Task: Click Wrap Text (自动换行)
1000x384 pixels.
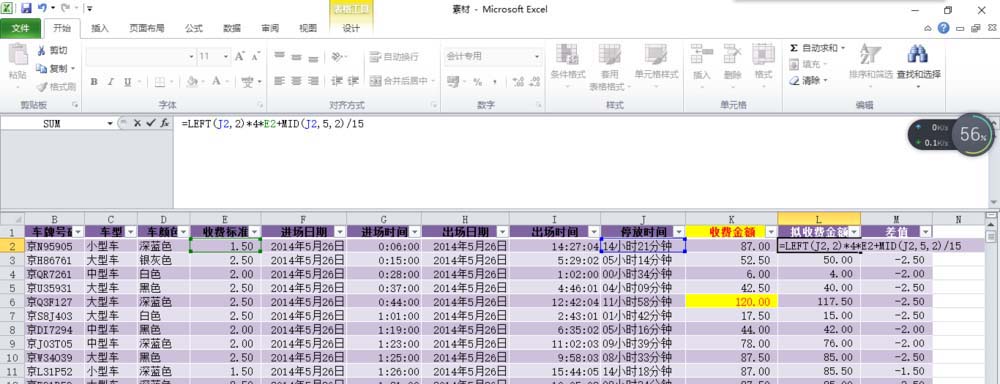Action: click(x=394, y=57)
